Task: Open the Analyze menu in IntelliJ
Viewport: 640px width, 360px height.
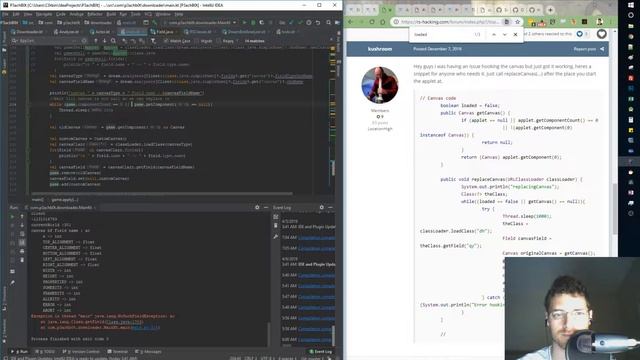Action: 76,14
